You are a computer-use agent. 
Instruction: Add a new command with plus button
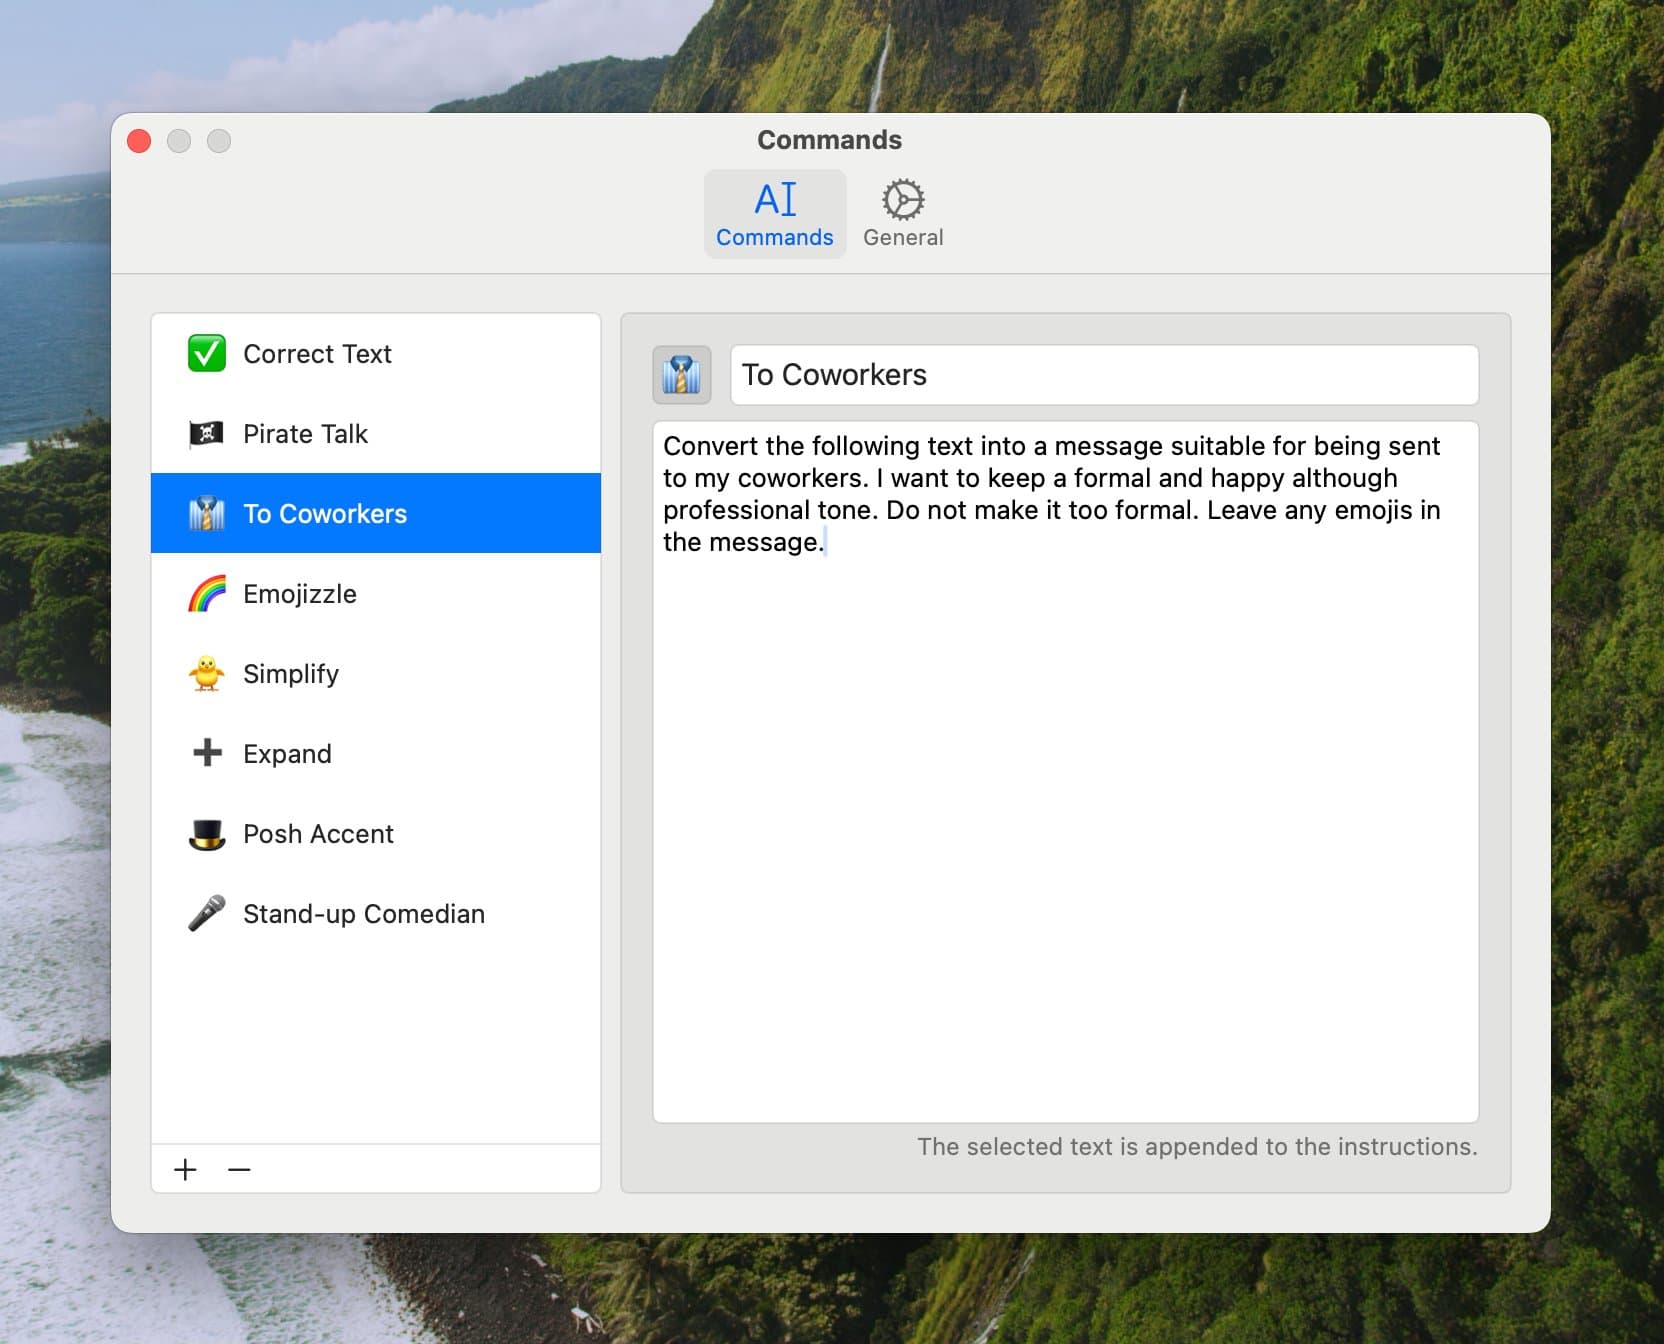(186, 1169)
